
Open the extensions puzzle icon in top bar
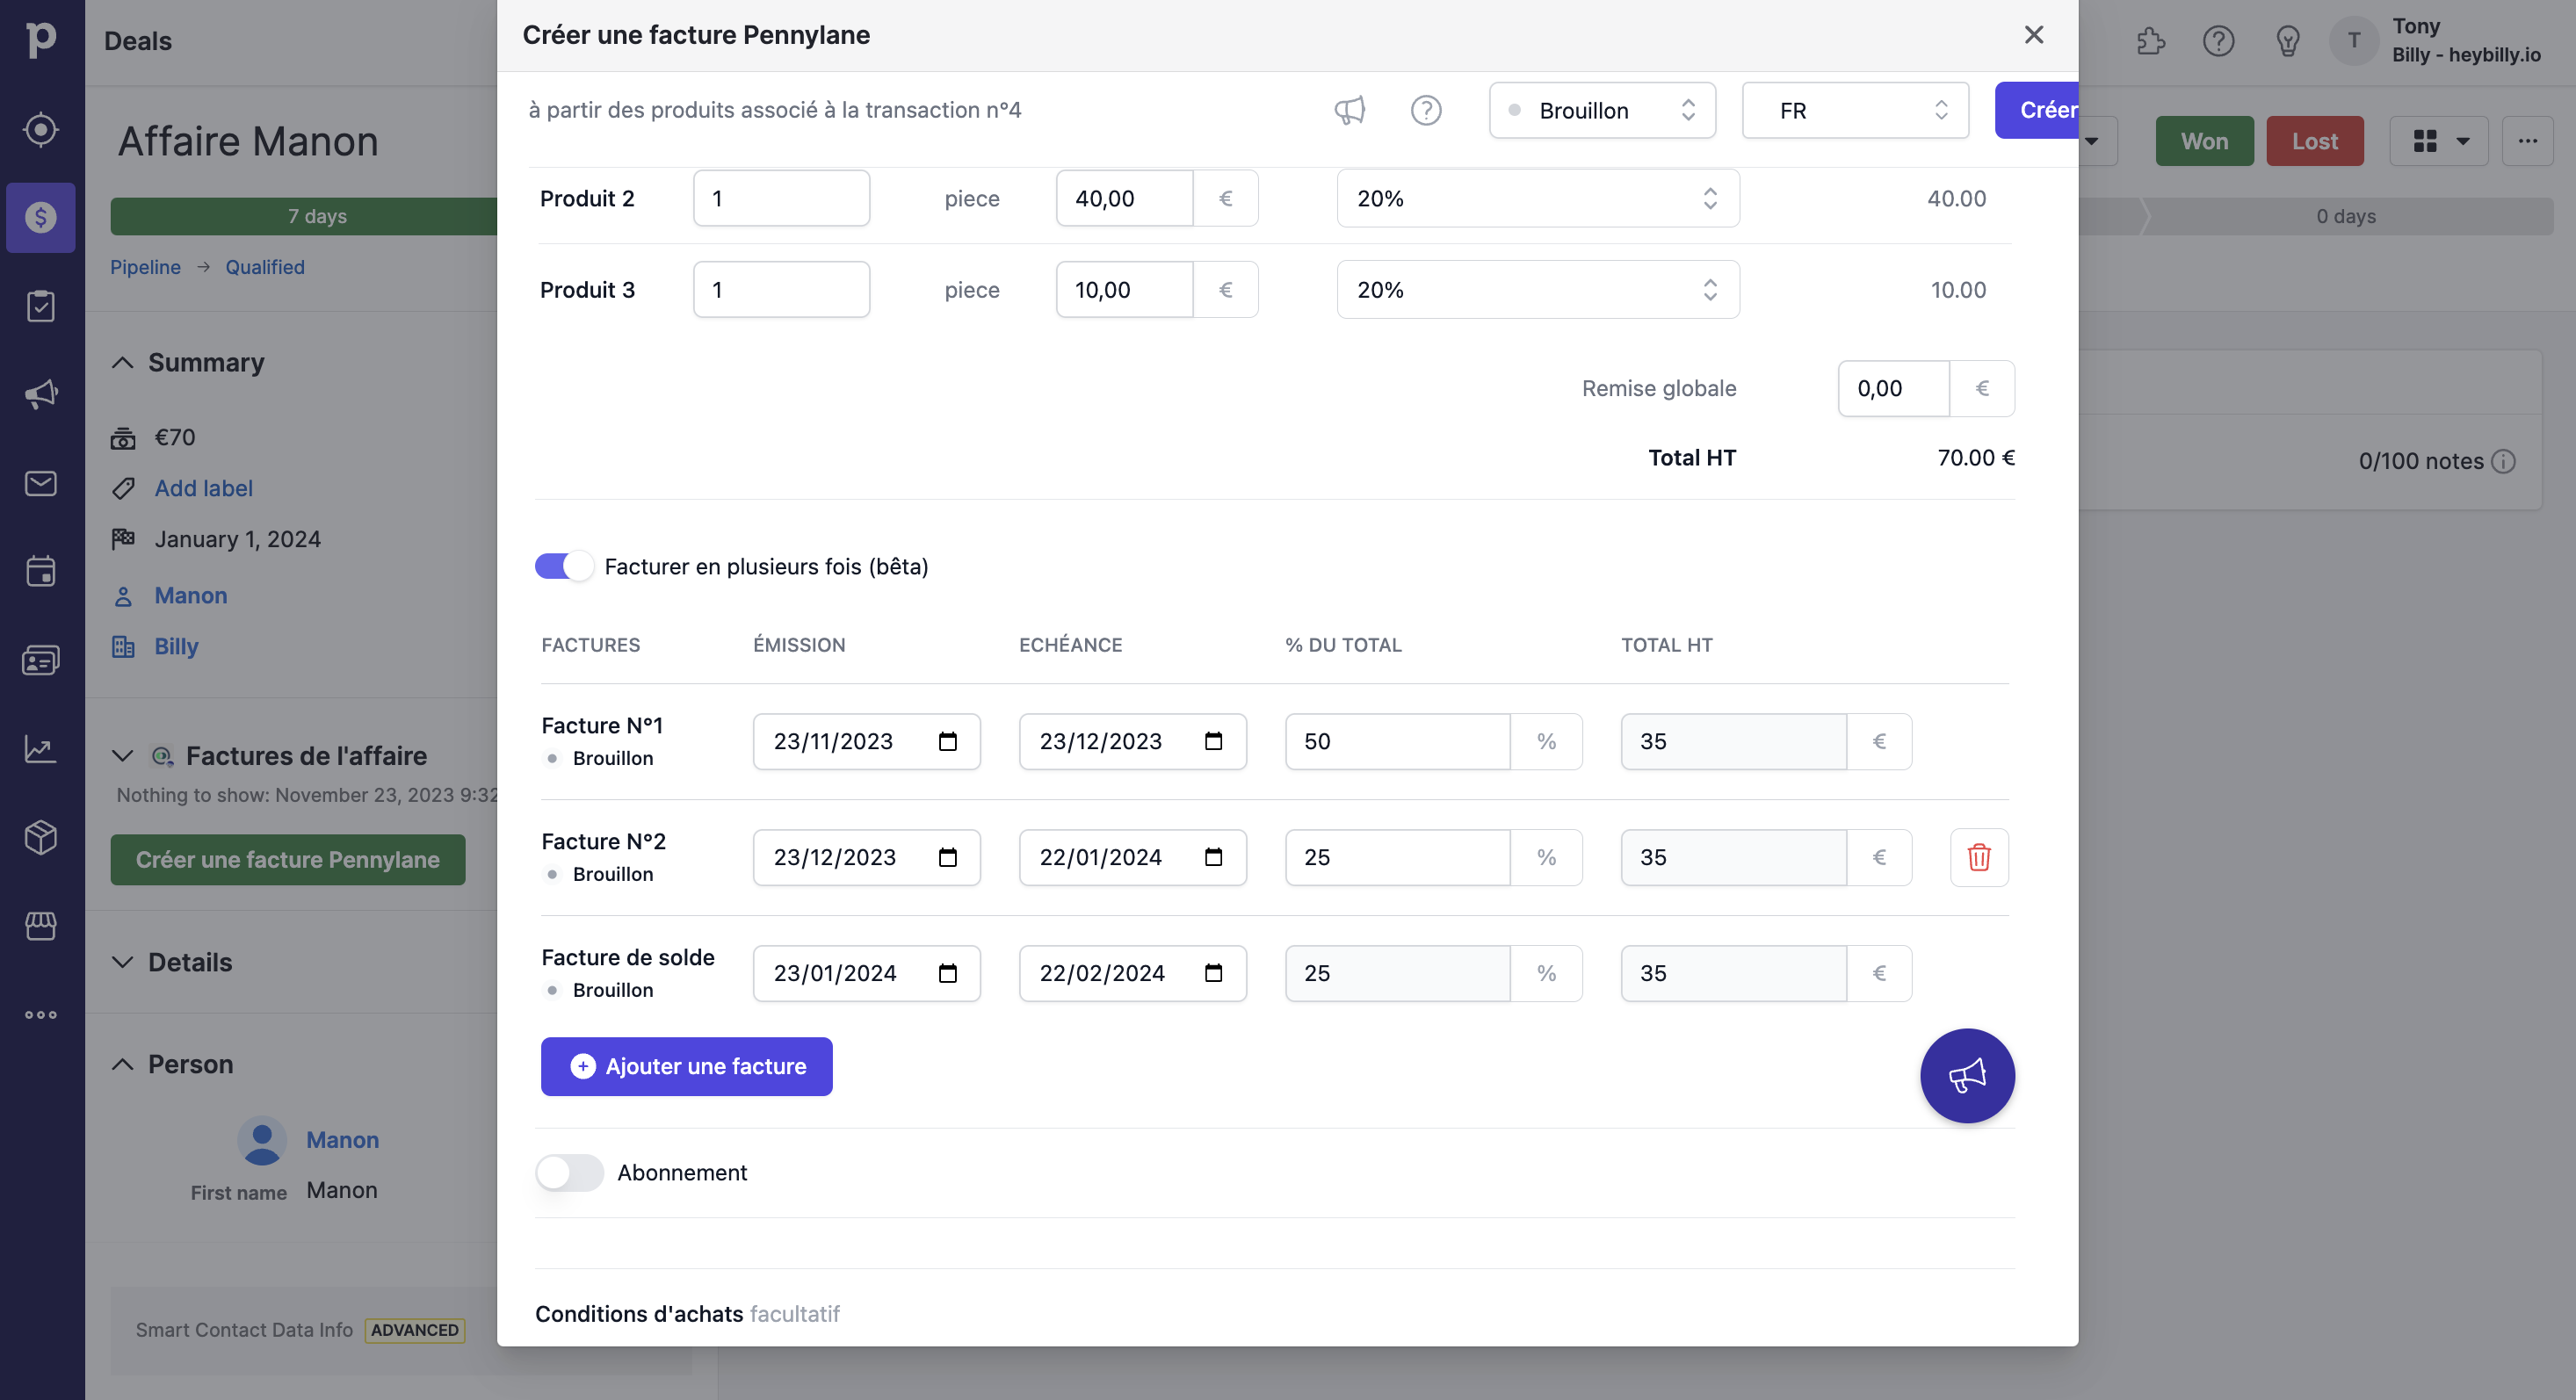(x=2151, y=41)
